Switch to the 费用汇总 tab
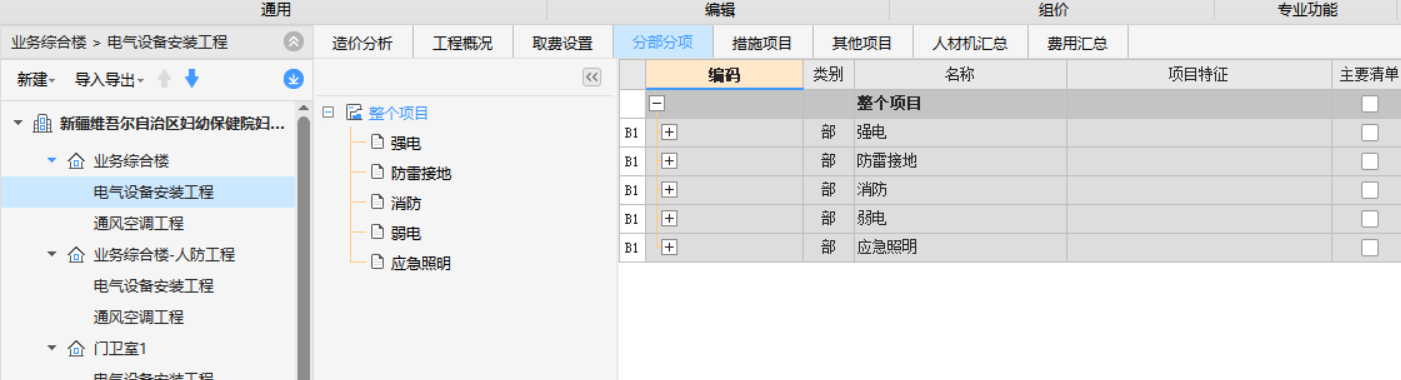The image size is (1401, 380). click(1077, 43)
